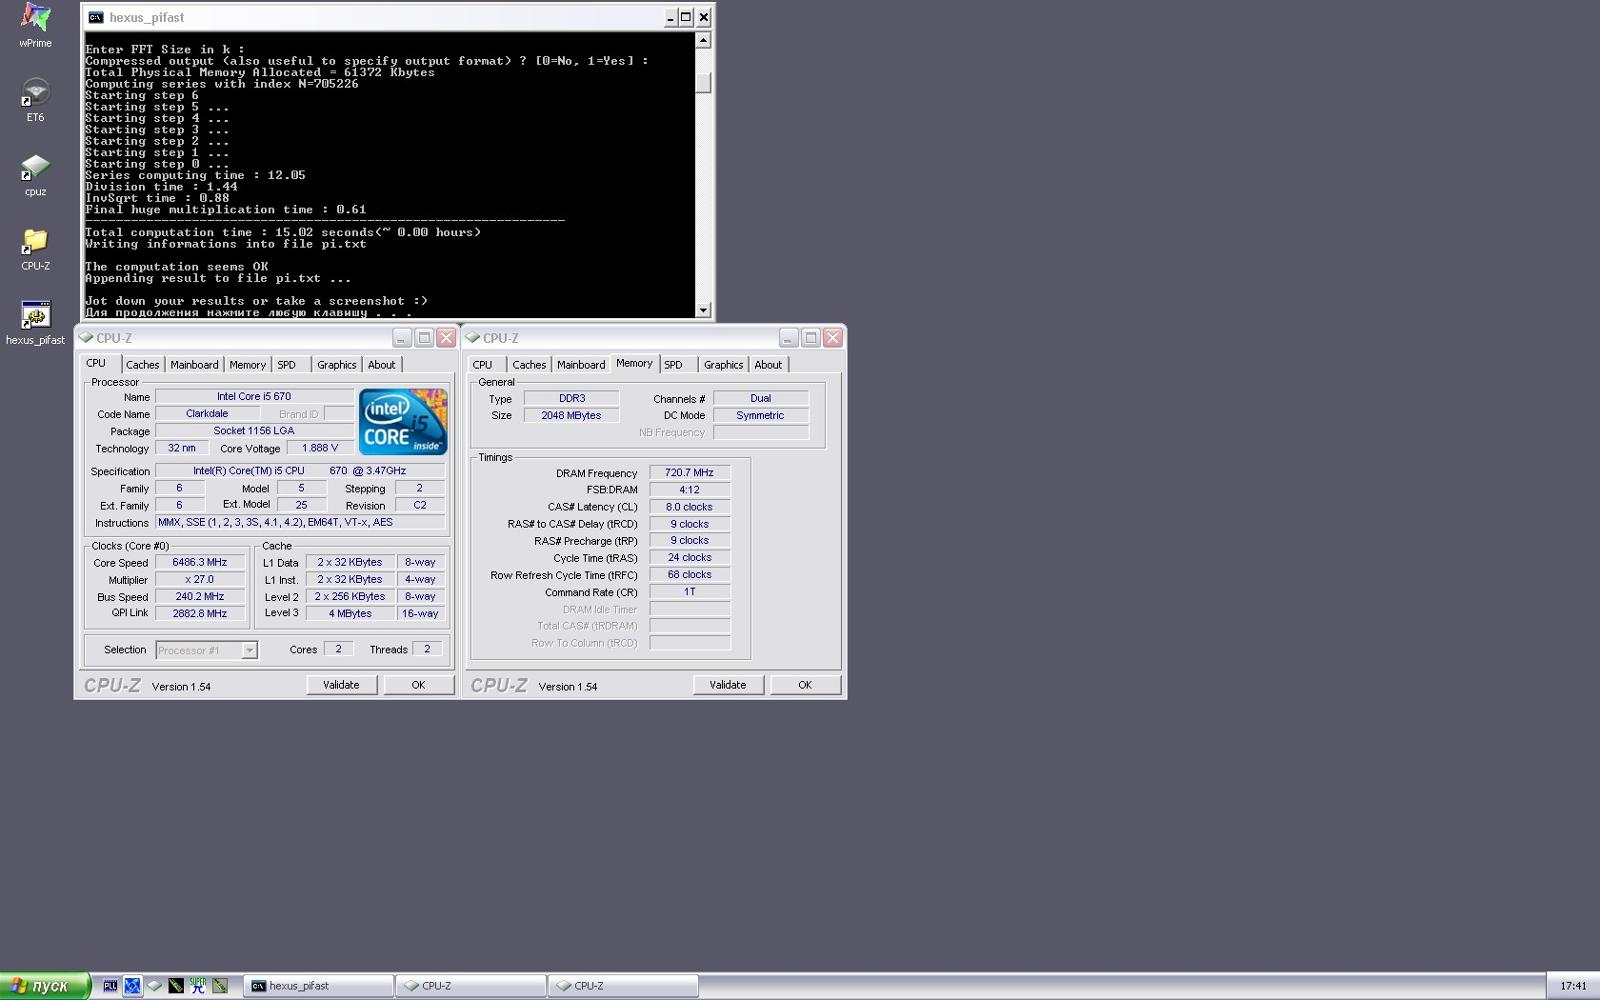Click the DC Mode value 'Symmetric'
Screen dimensions: 1600x1000
(x=761, y=415)
